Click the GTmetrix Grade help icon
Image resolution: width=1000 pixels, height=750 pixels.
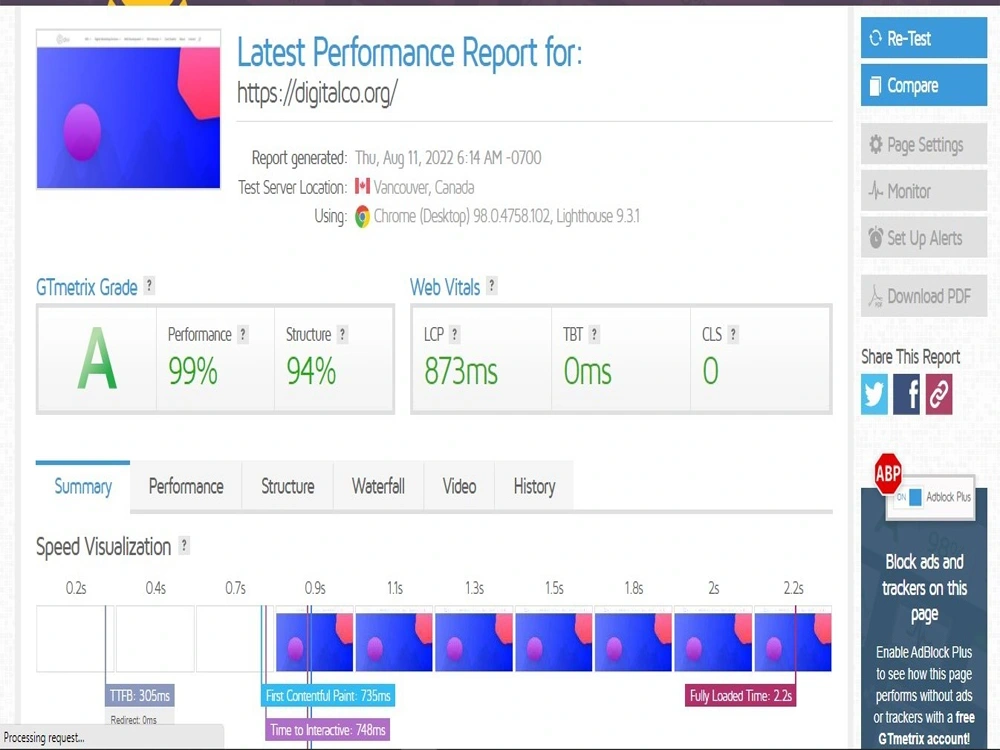[149, 286]
